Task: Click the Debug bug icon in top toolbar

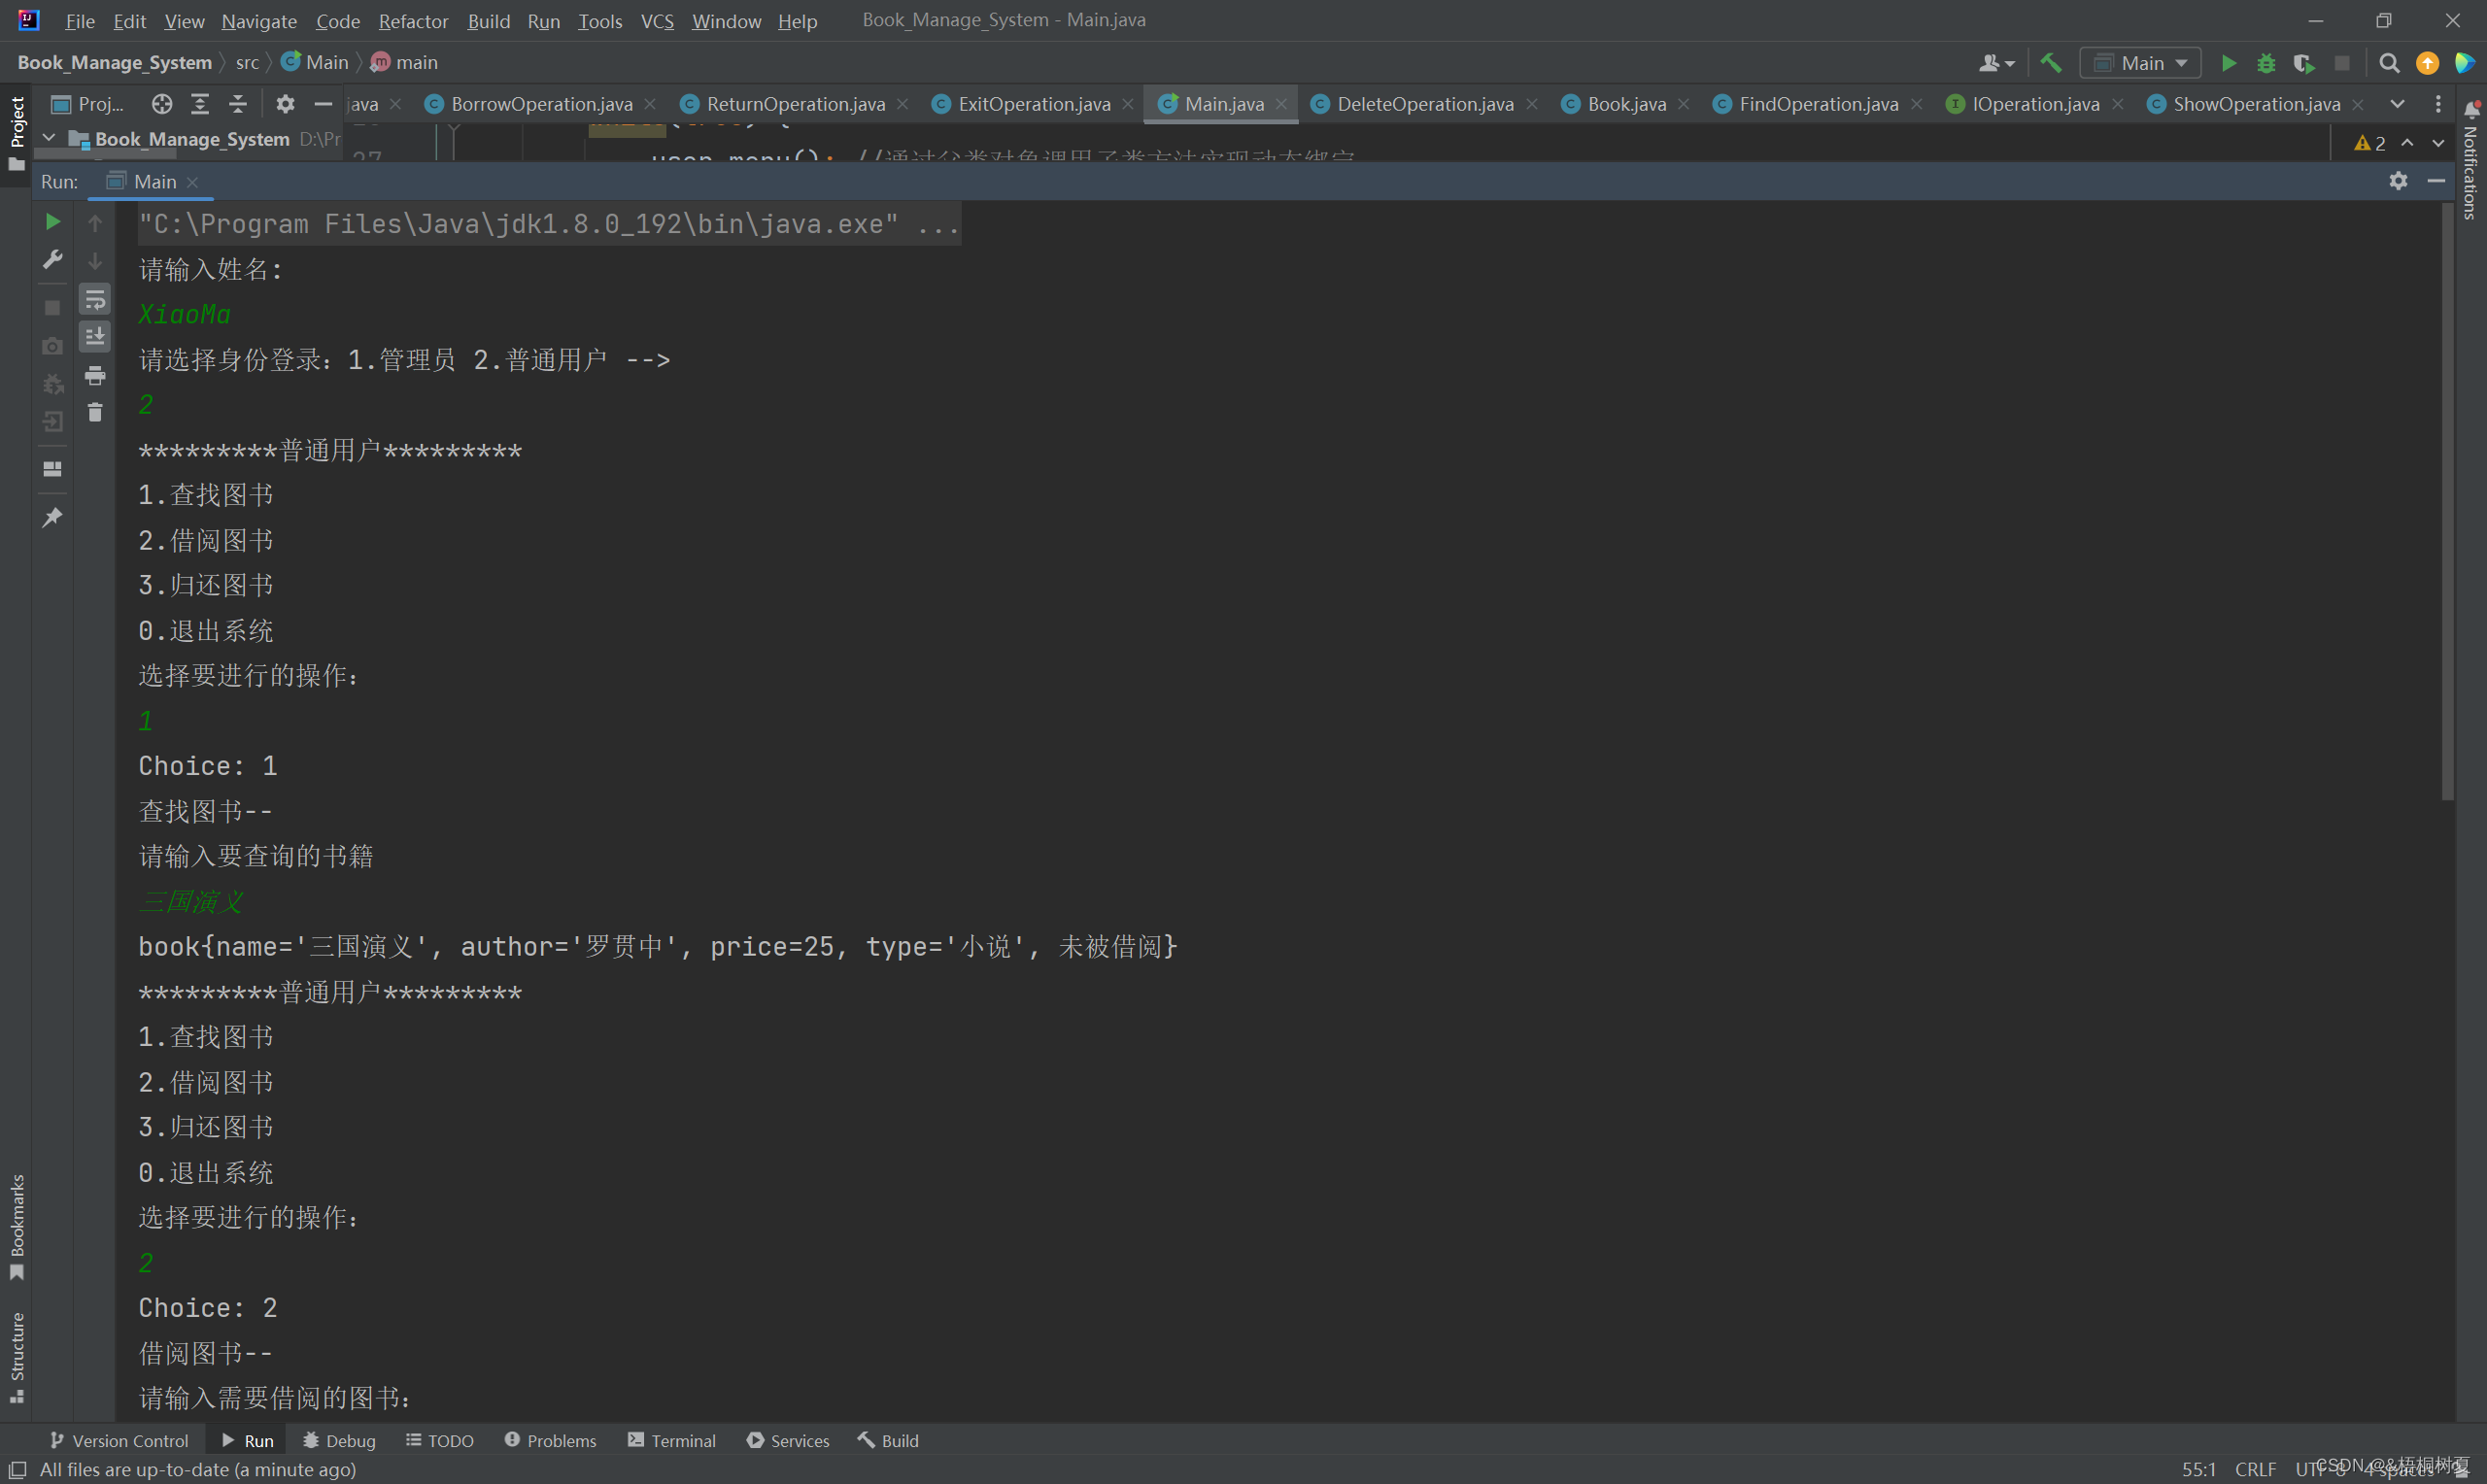Action: tap(2266, 63)
